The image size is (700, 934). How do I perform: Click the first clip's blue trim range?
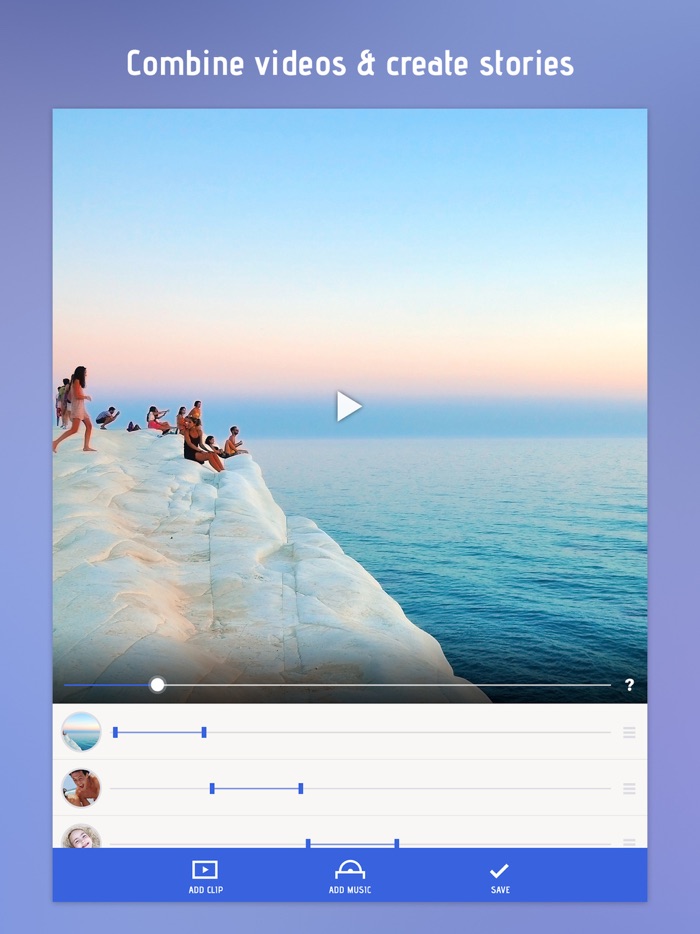(x=160, y=732)
